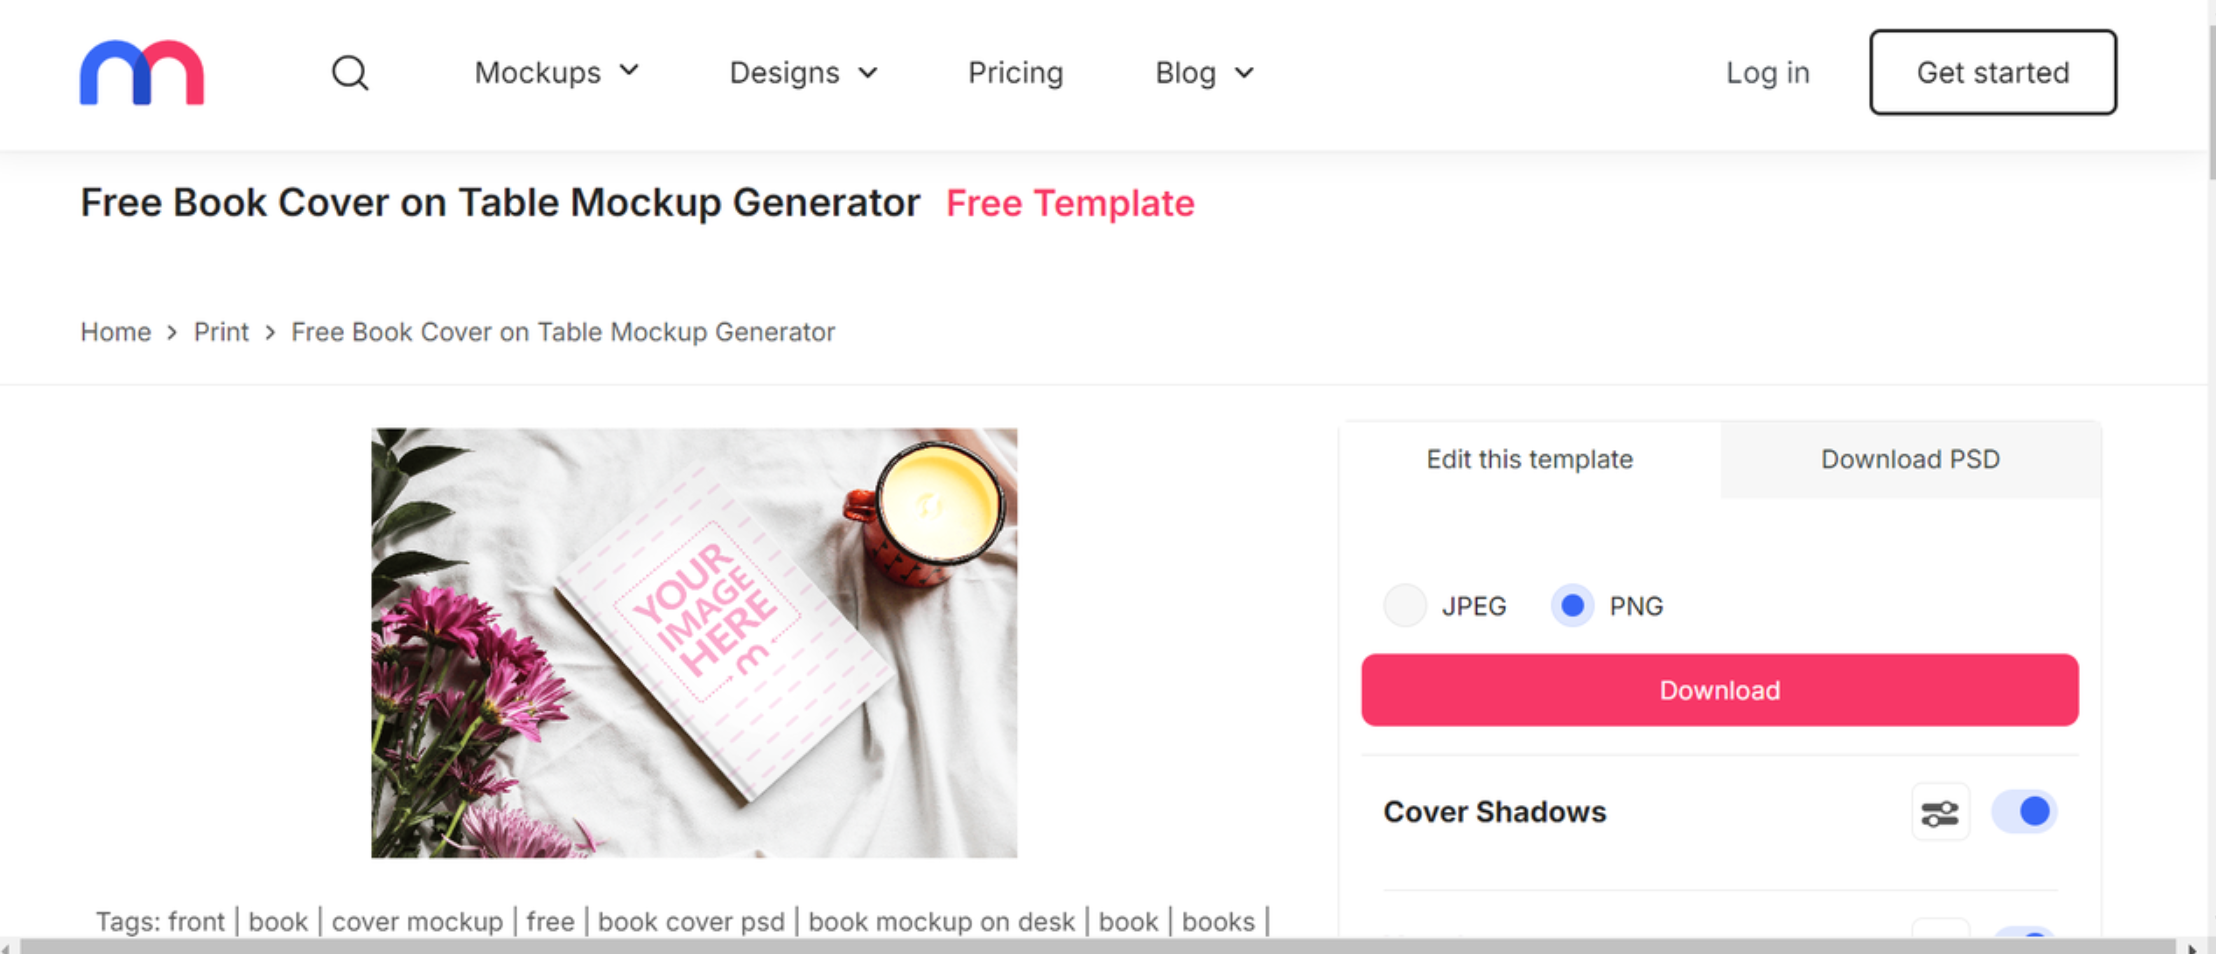This screenshot has height=954, width=2216.
Task: Open the Pricing page
Action: pyautogui.click(x=1015, y=73)
